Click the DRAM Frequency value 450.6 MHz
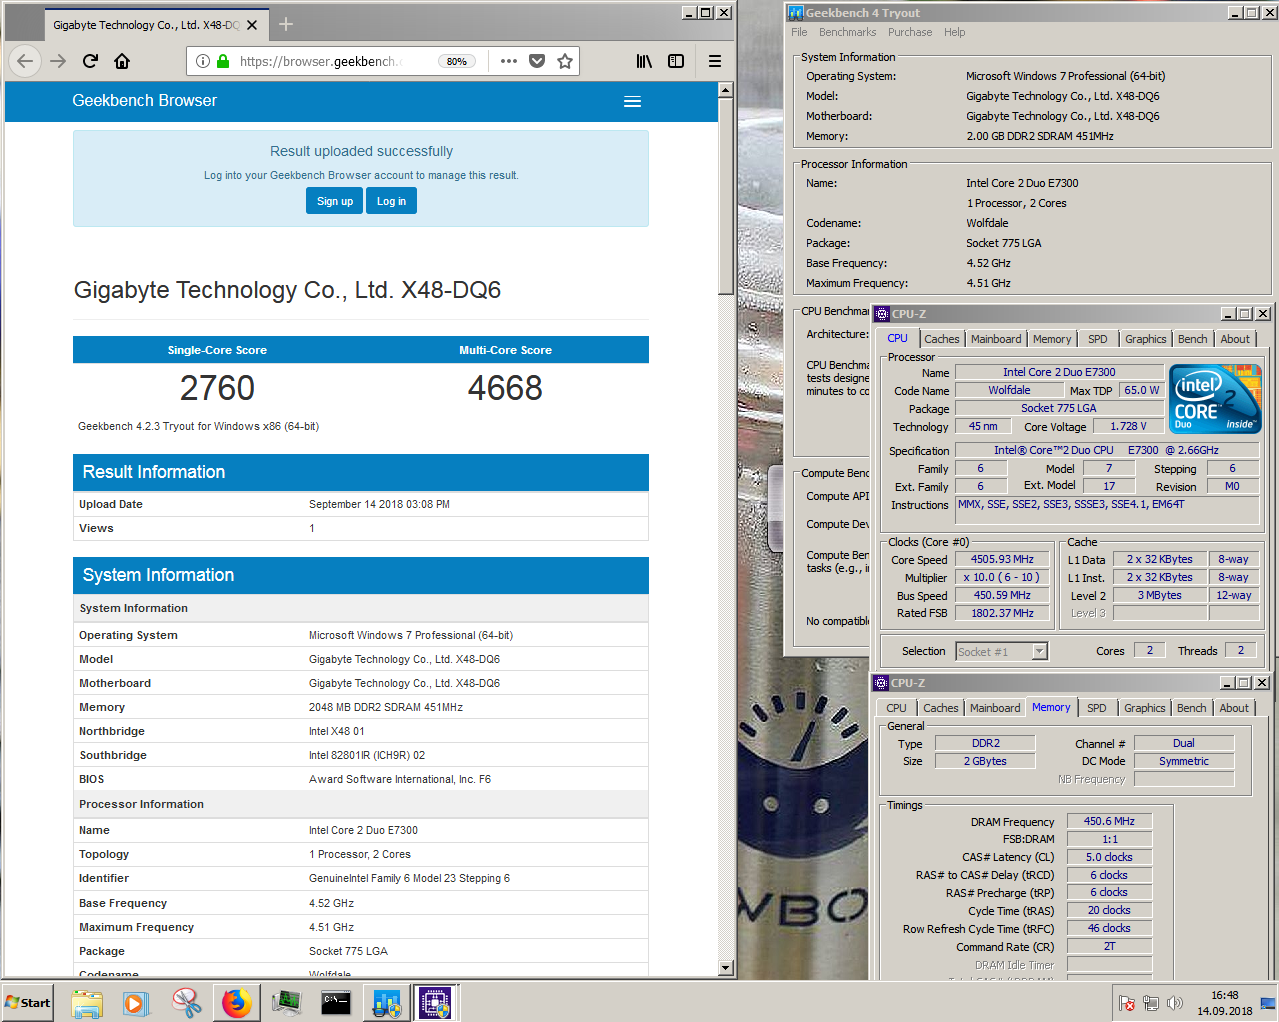The height and width of the screenshot is (1022, 1279). (1110, 821)
